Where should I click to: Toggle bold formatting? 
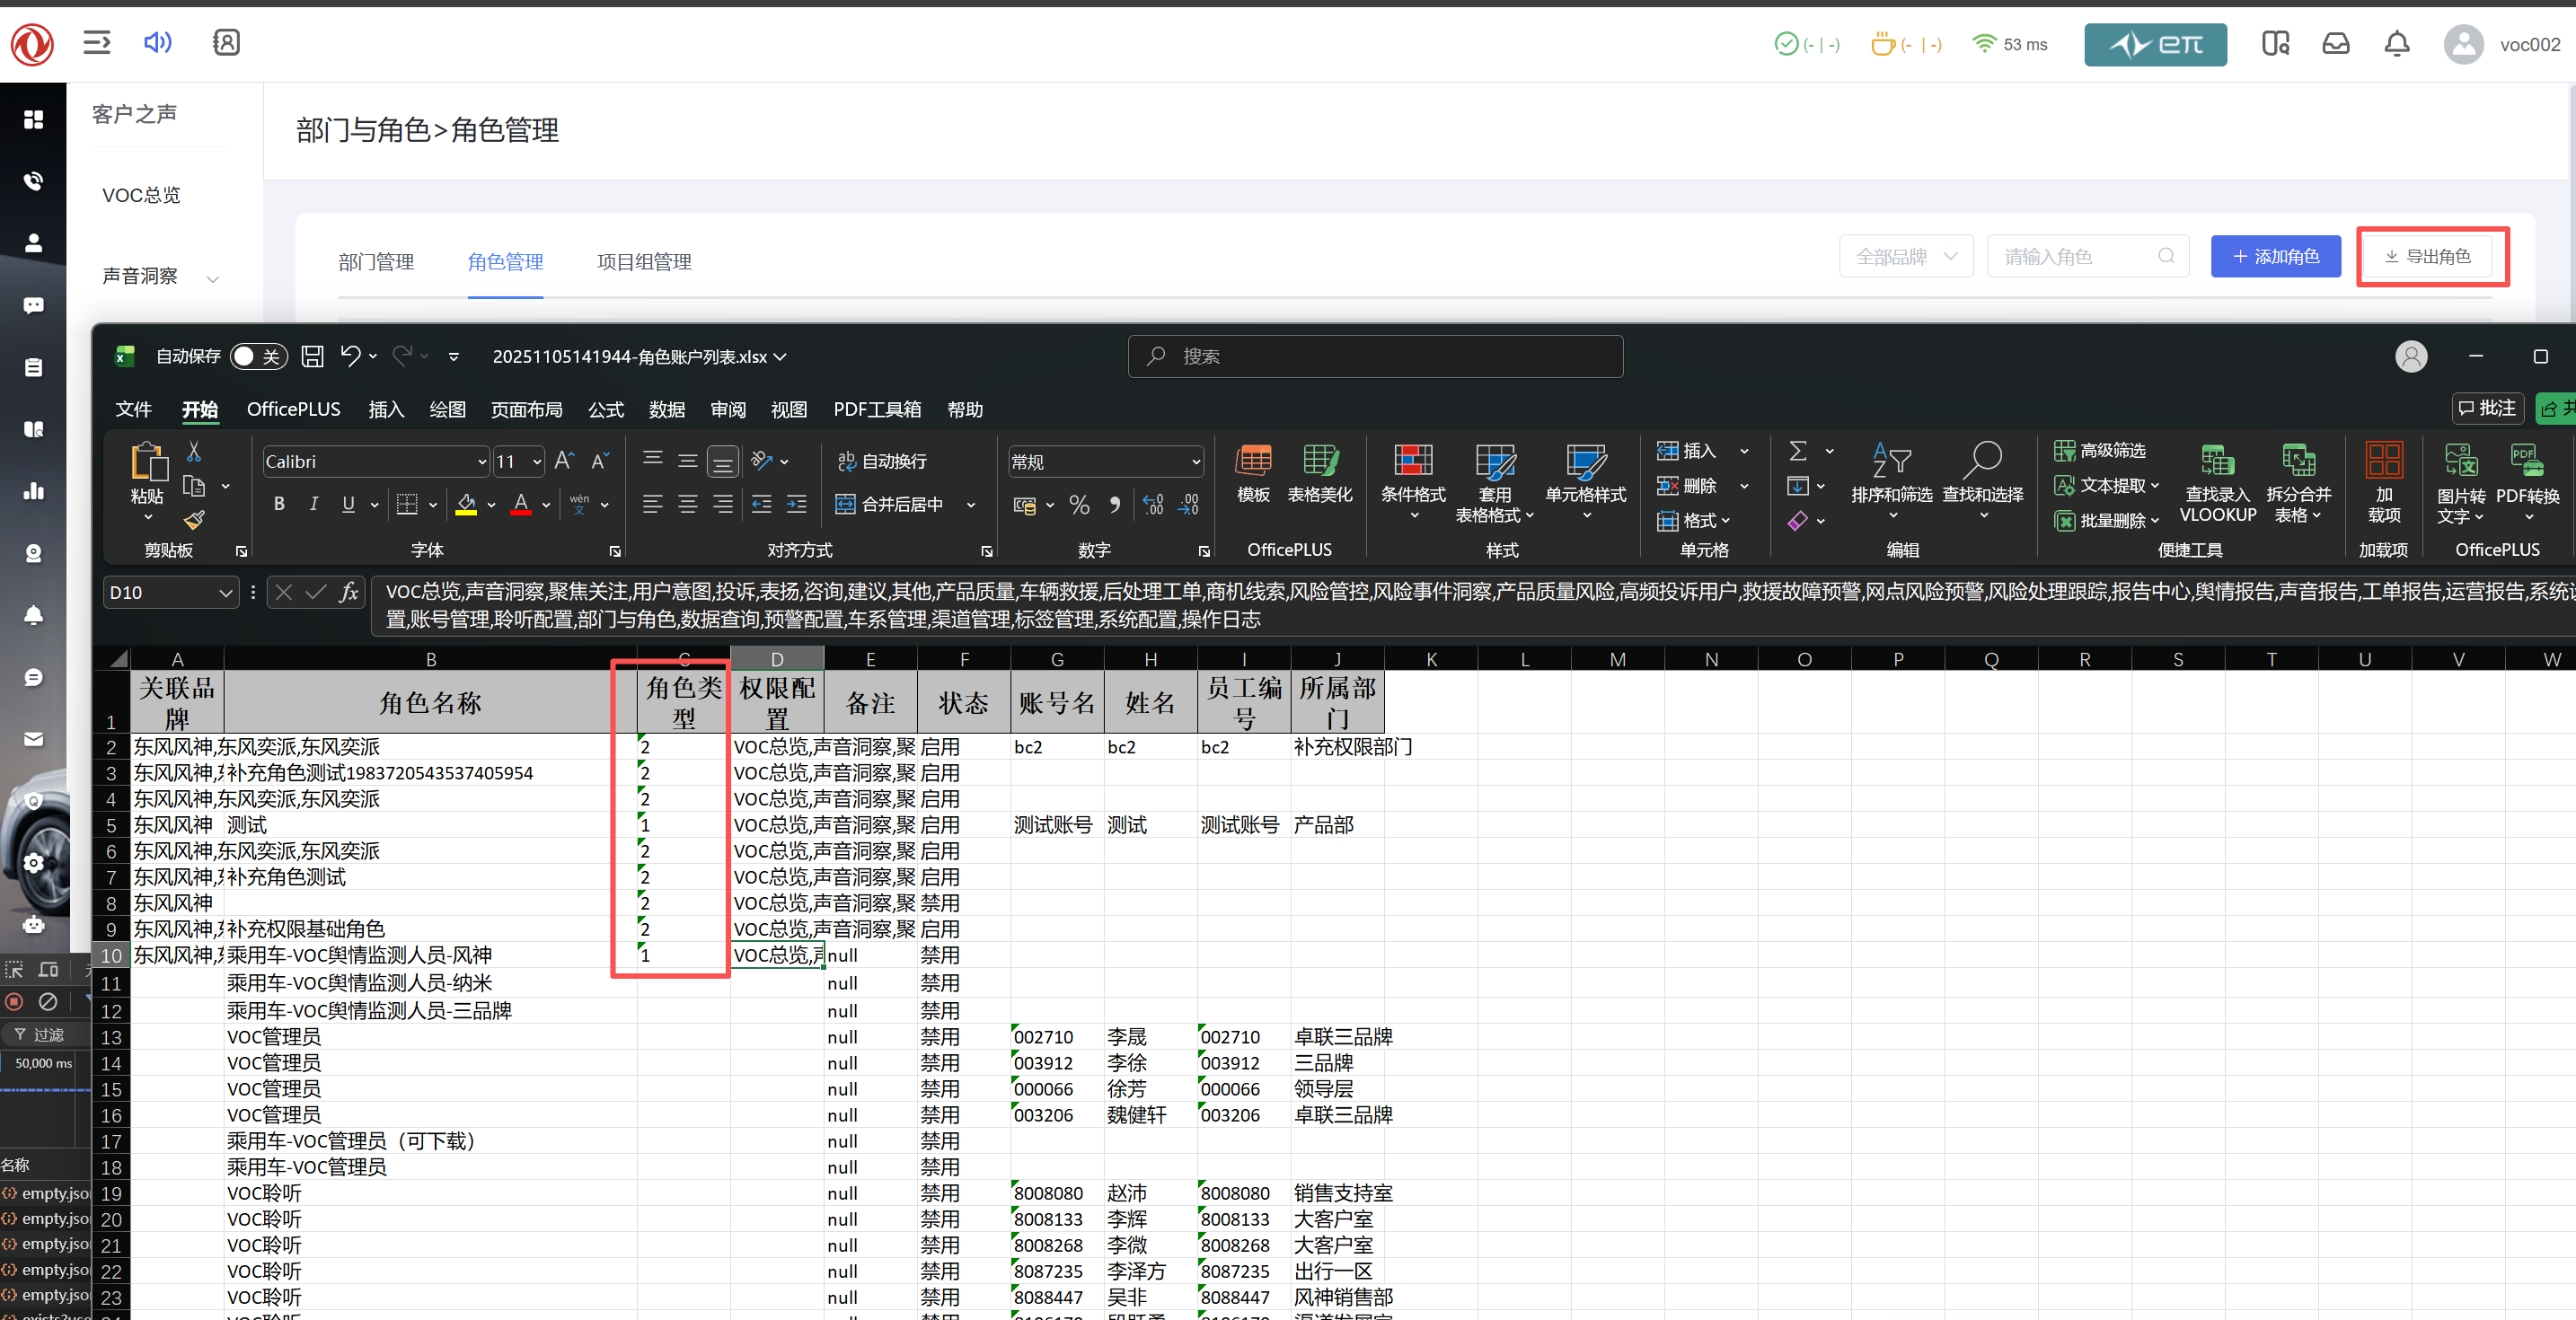tap(279, 504)
